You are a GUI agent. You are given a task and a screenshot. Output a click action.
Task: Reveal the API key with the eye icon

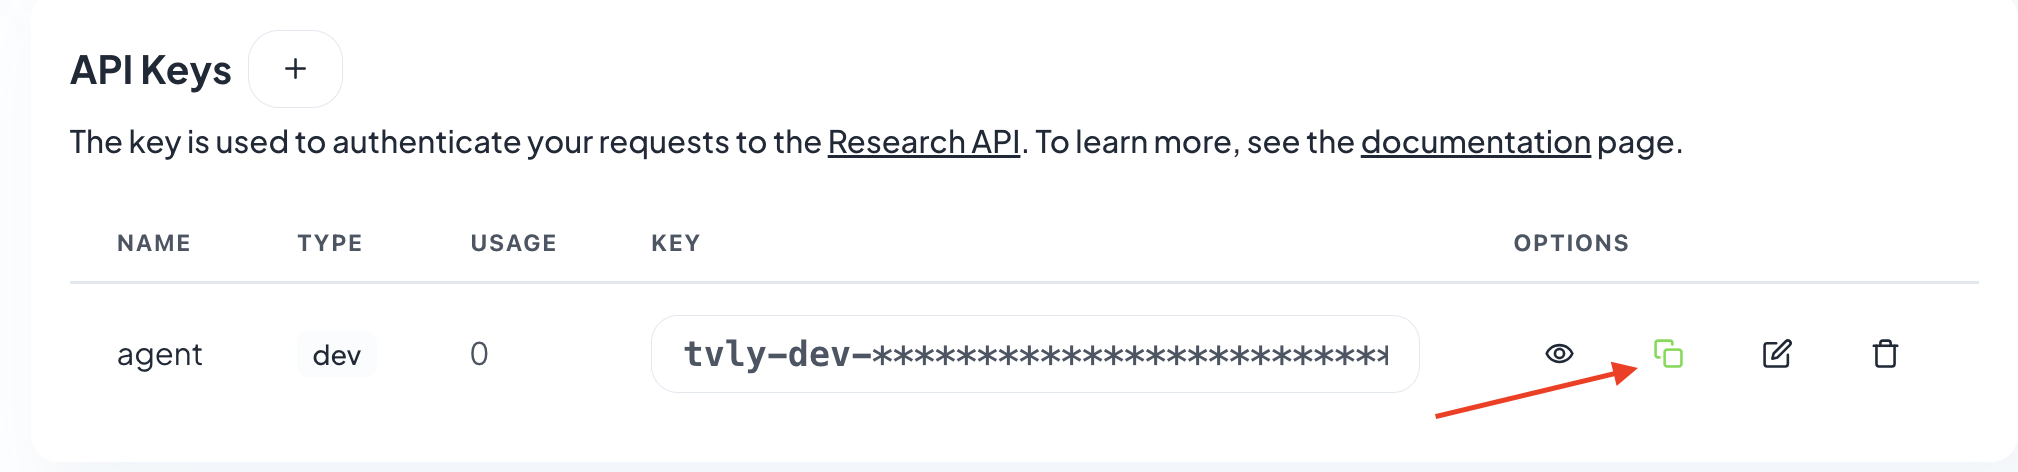(x=1559, y=354)
